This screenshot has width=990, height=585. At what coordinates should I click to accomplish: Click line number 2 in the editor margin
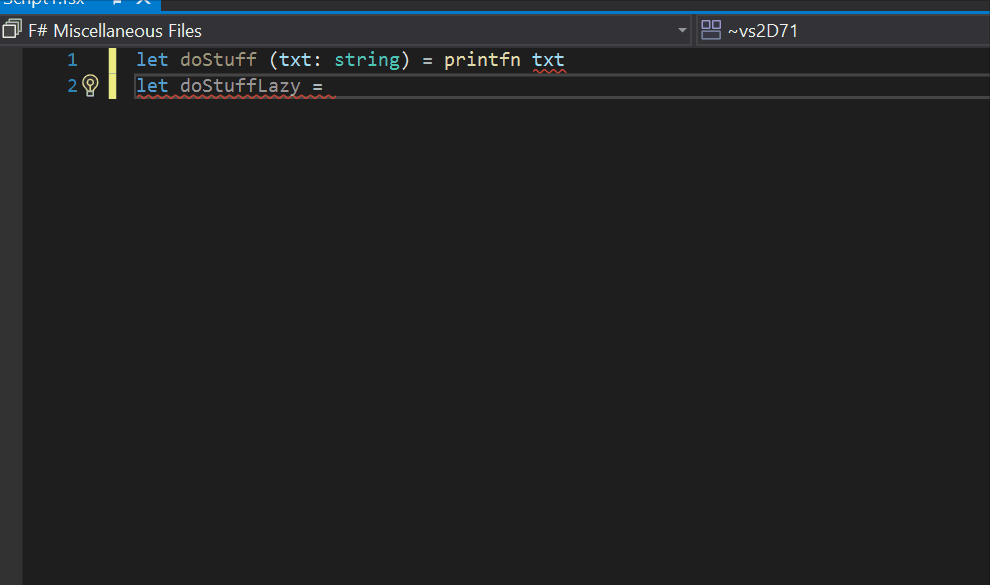[71, 86]
